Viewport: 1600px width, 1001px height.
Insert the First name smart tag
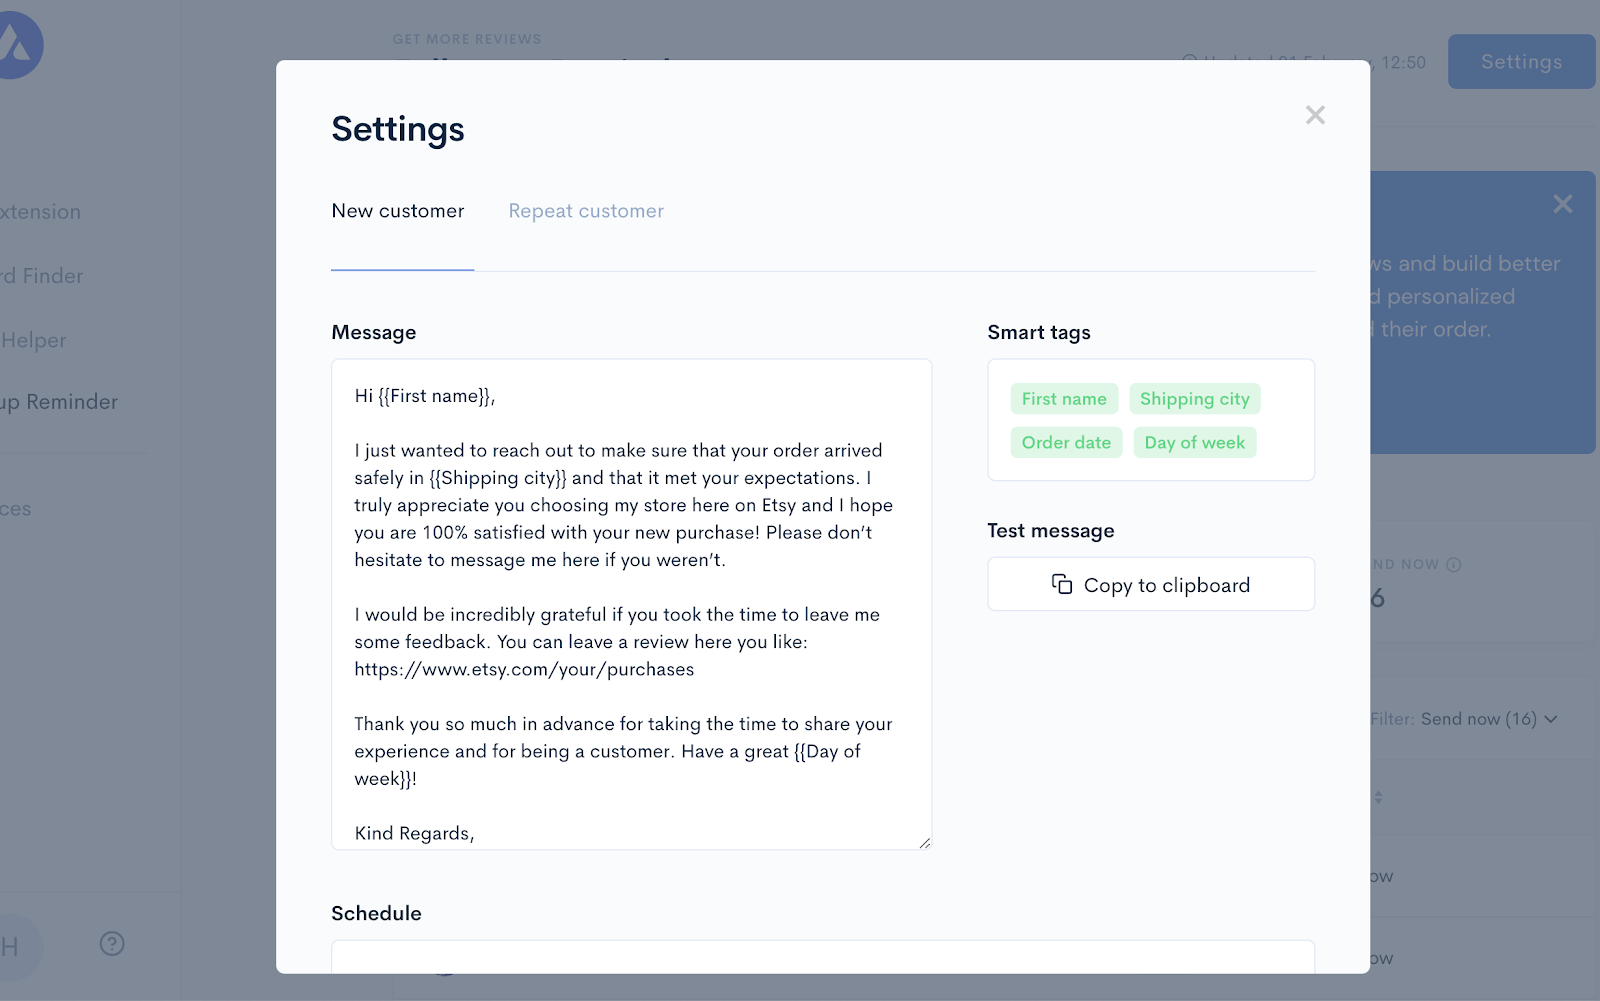pyautogui.click(x=1064, y=399)
